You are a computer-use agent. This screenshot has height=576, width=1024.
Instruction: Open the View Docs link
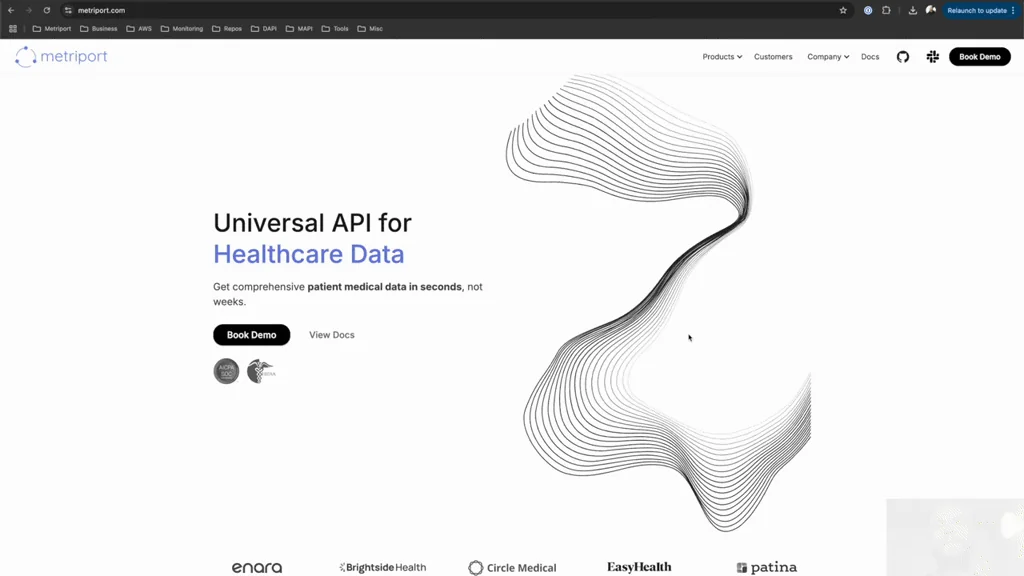(x=332, y=334)
